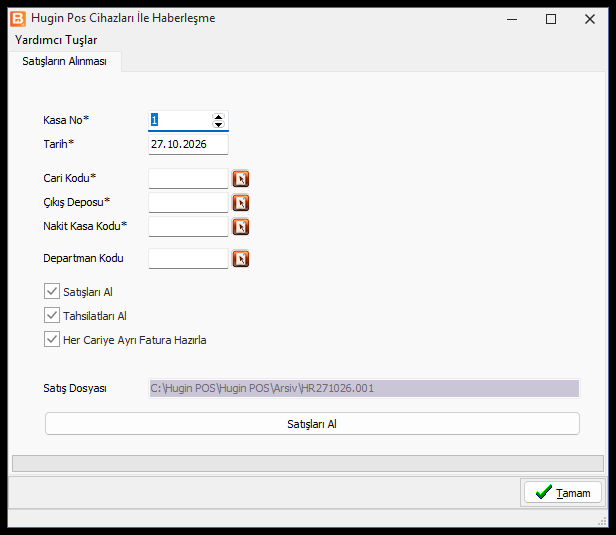This screenshot has width=616, height=535.
Task: Click the Kasa No* label
Action: (66, 120)
